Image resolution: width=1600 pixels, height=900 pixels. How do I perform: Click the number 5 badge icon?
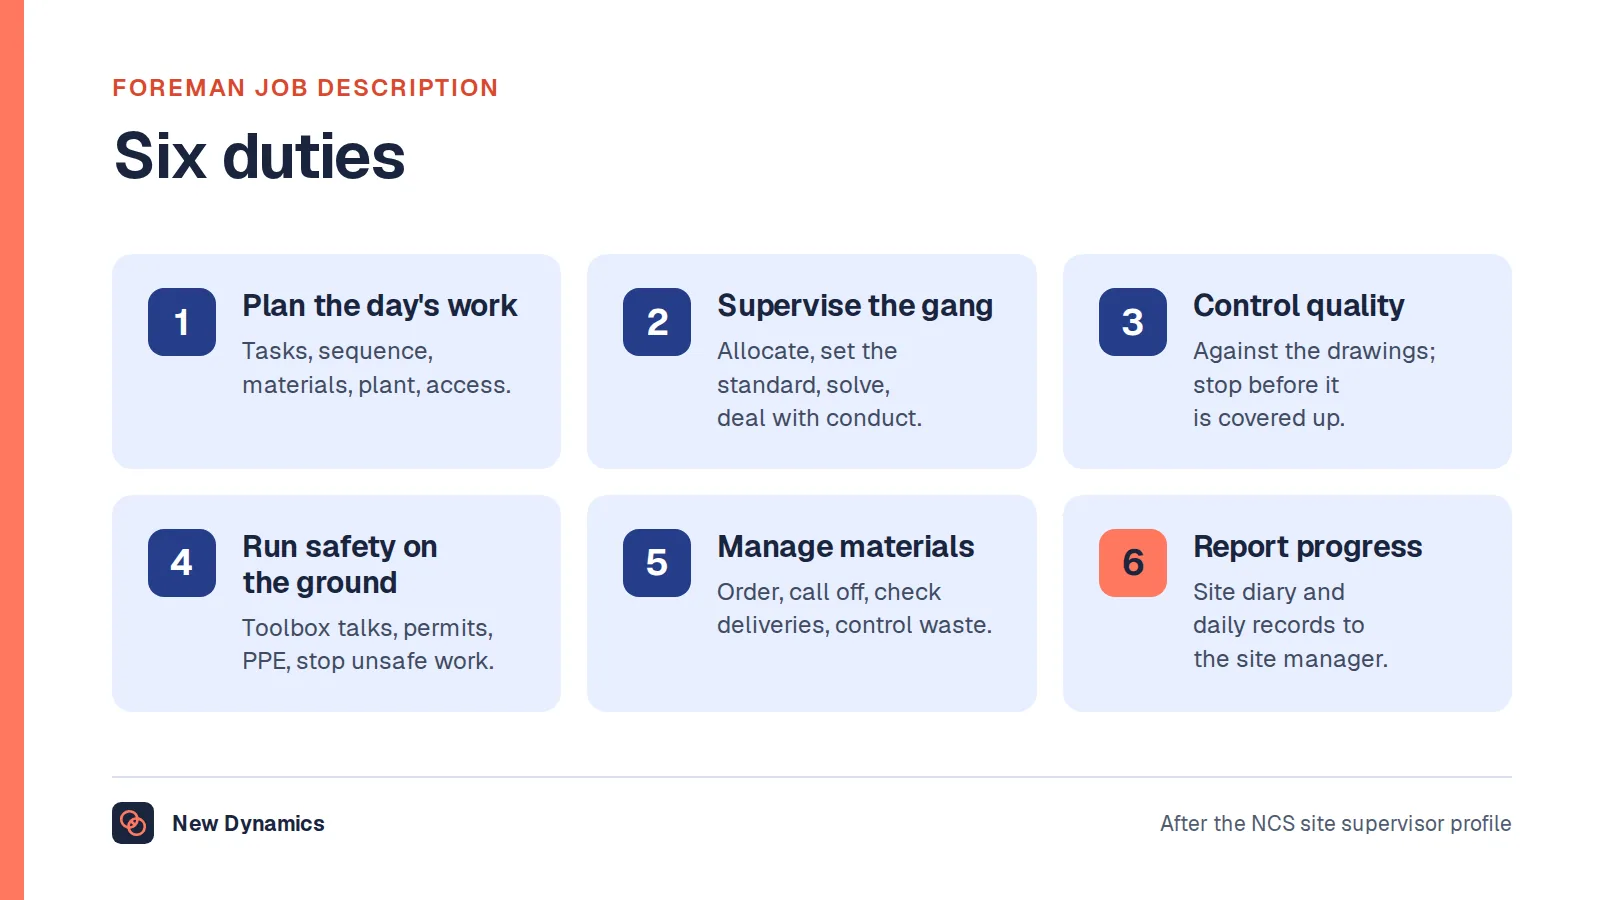(657, 563)
